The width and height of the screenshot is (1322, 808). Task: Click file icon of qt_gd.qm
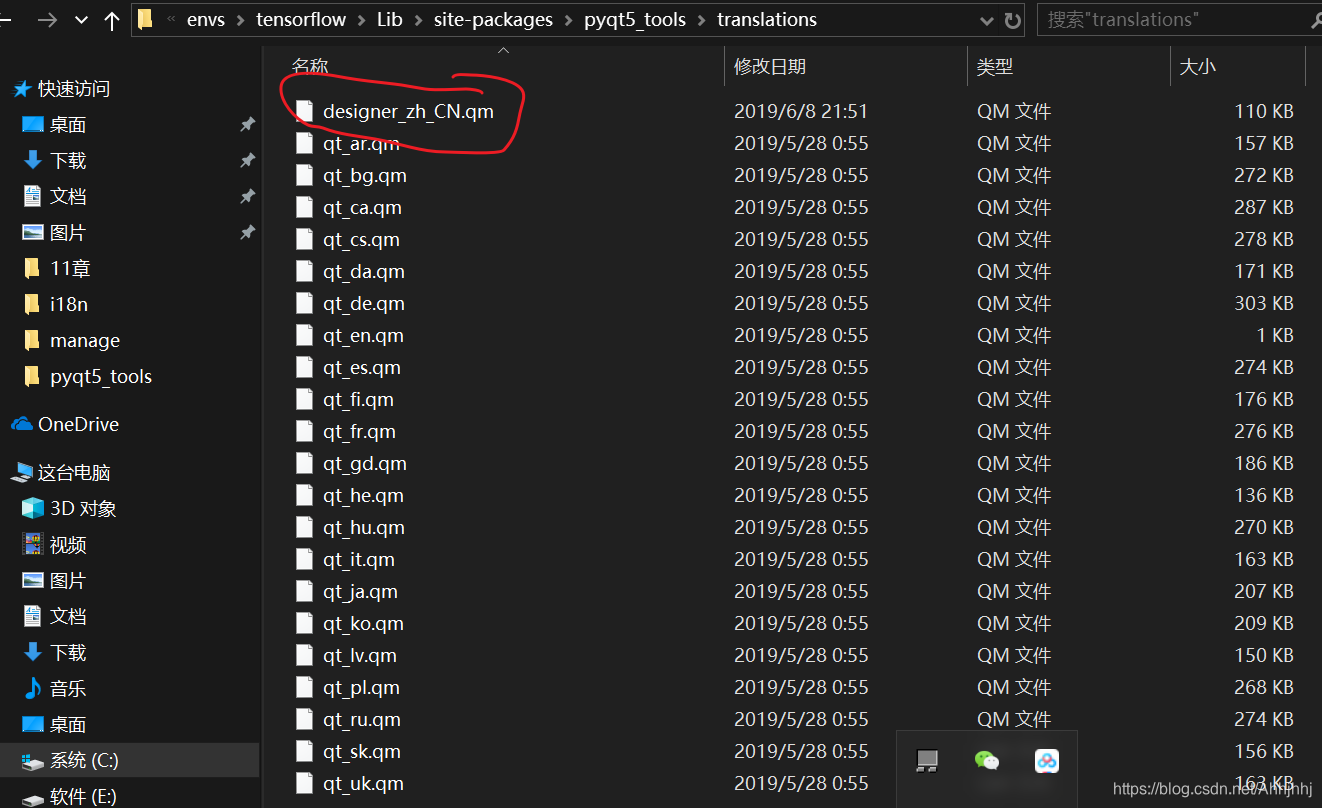[305, 463]
